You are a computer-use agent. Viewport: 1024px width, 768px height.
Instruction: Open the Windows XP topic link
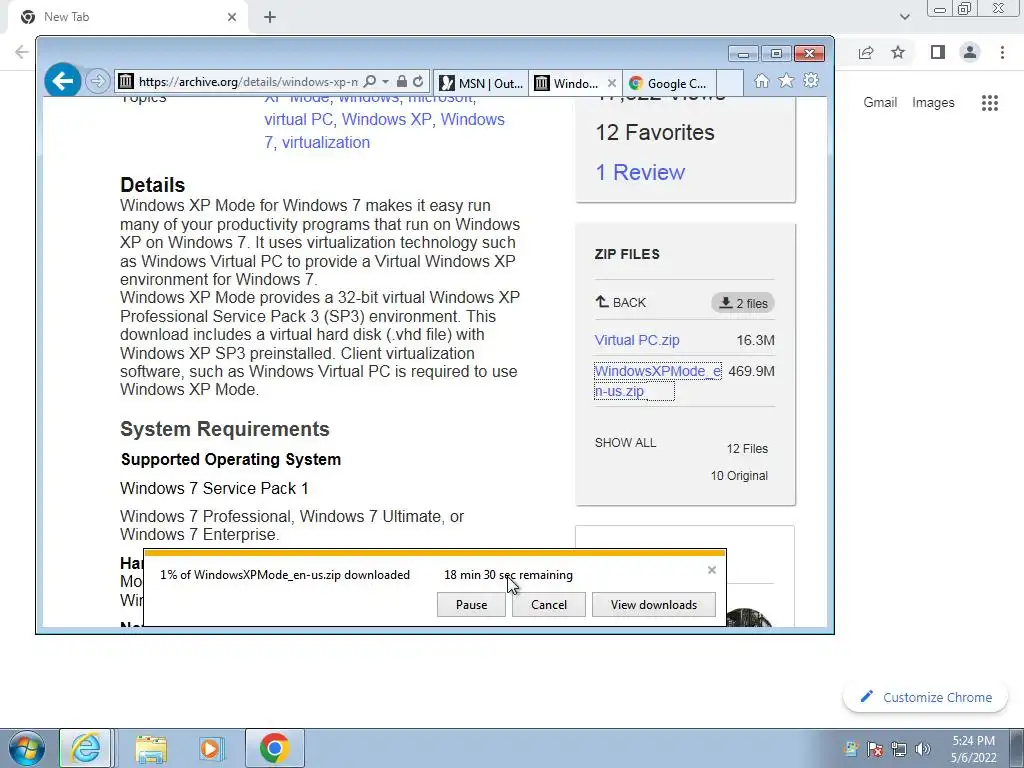pos(387,120)
